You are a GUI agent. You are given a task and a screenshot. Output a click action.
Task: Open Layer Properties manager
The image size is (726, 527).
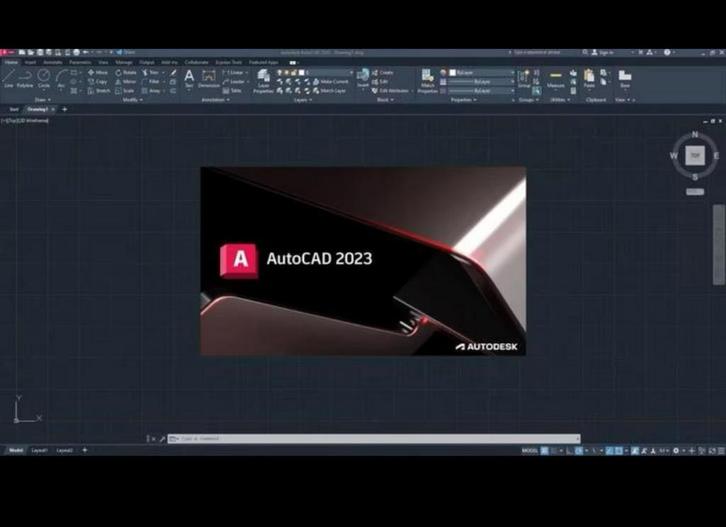(x=263, y=82)
